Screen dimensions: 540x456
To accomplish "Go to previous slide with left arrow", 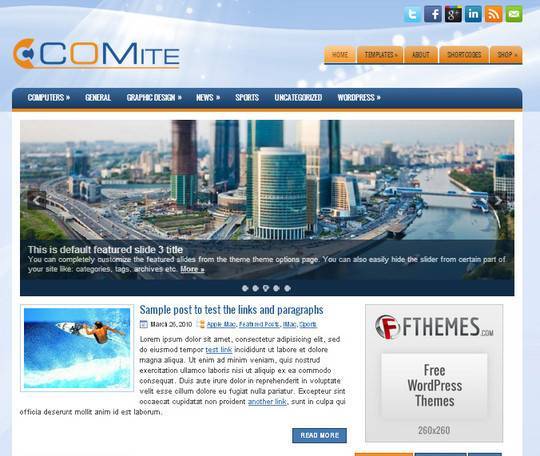I will [x=37, y=200].
